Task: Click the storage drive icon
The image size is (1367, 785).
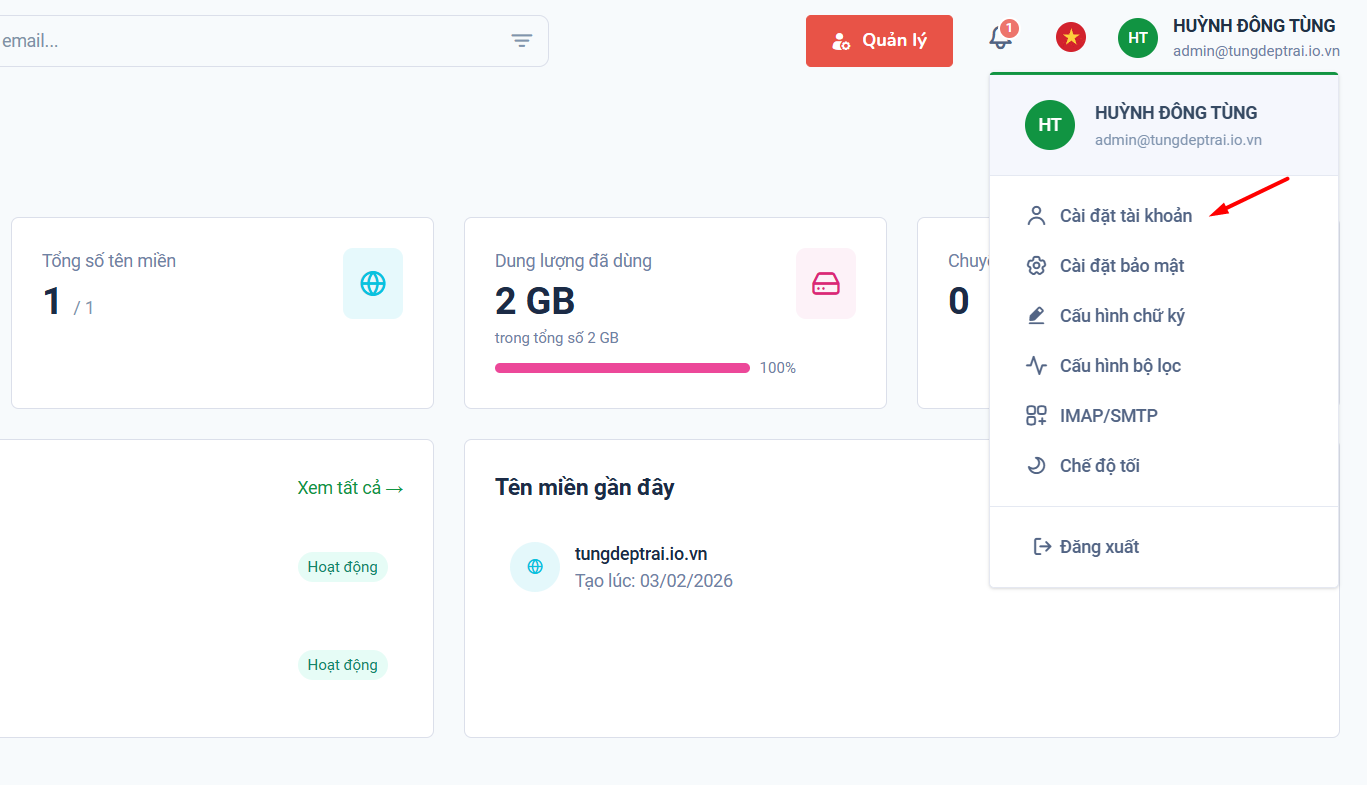Action: pyautogui.click(x=826, y=284)
